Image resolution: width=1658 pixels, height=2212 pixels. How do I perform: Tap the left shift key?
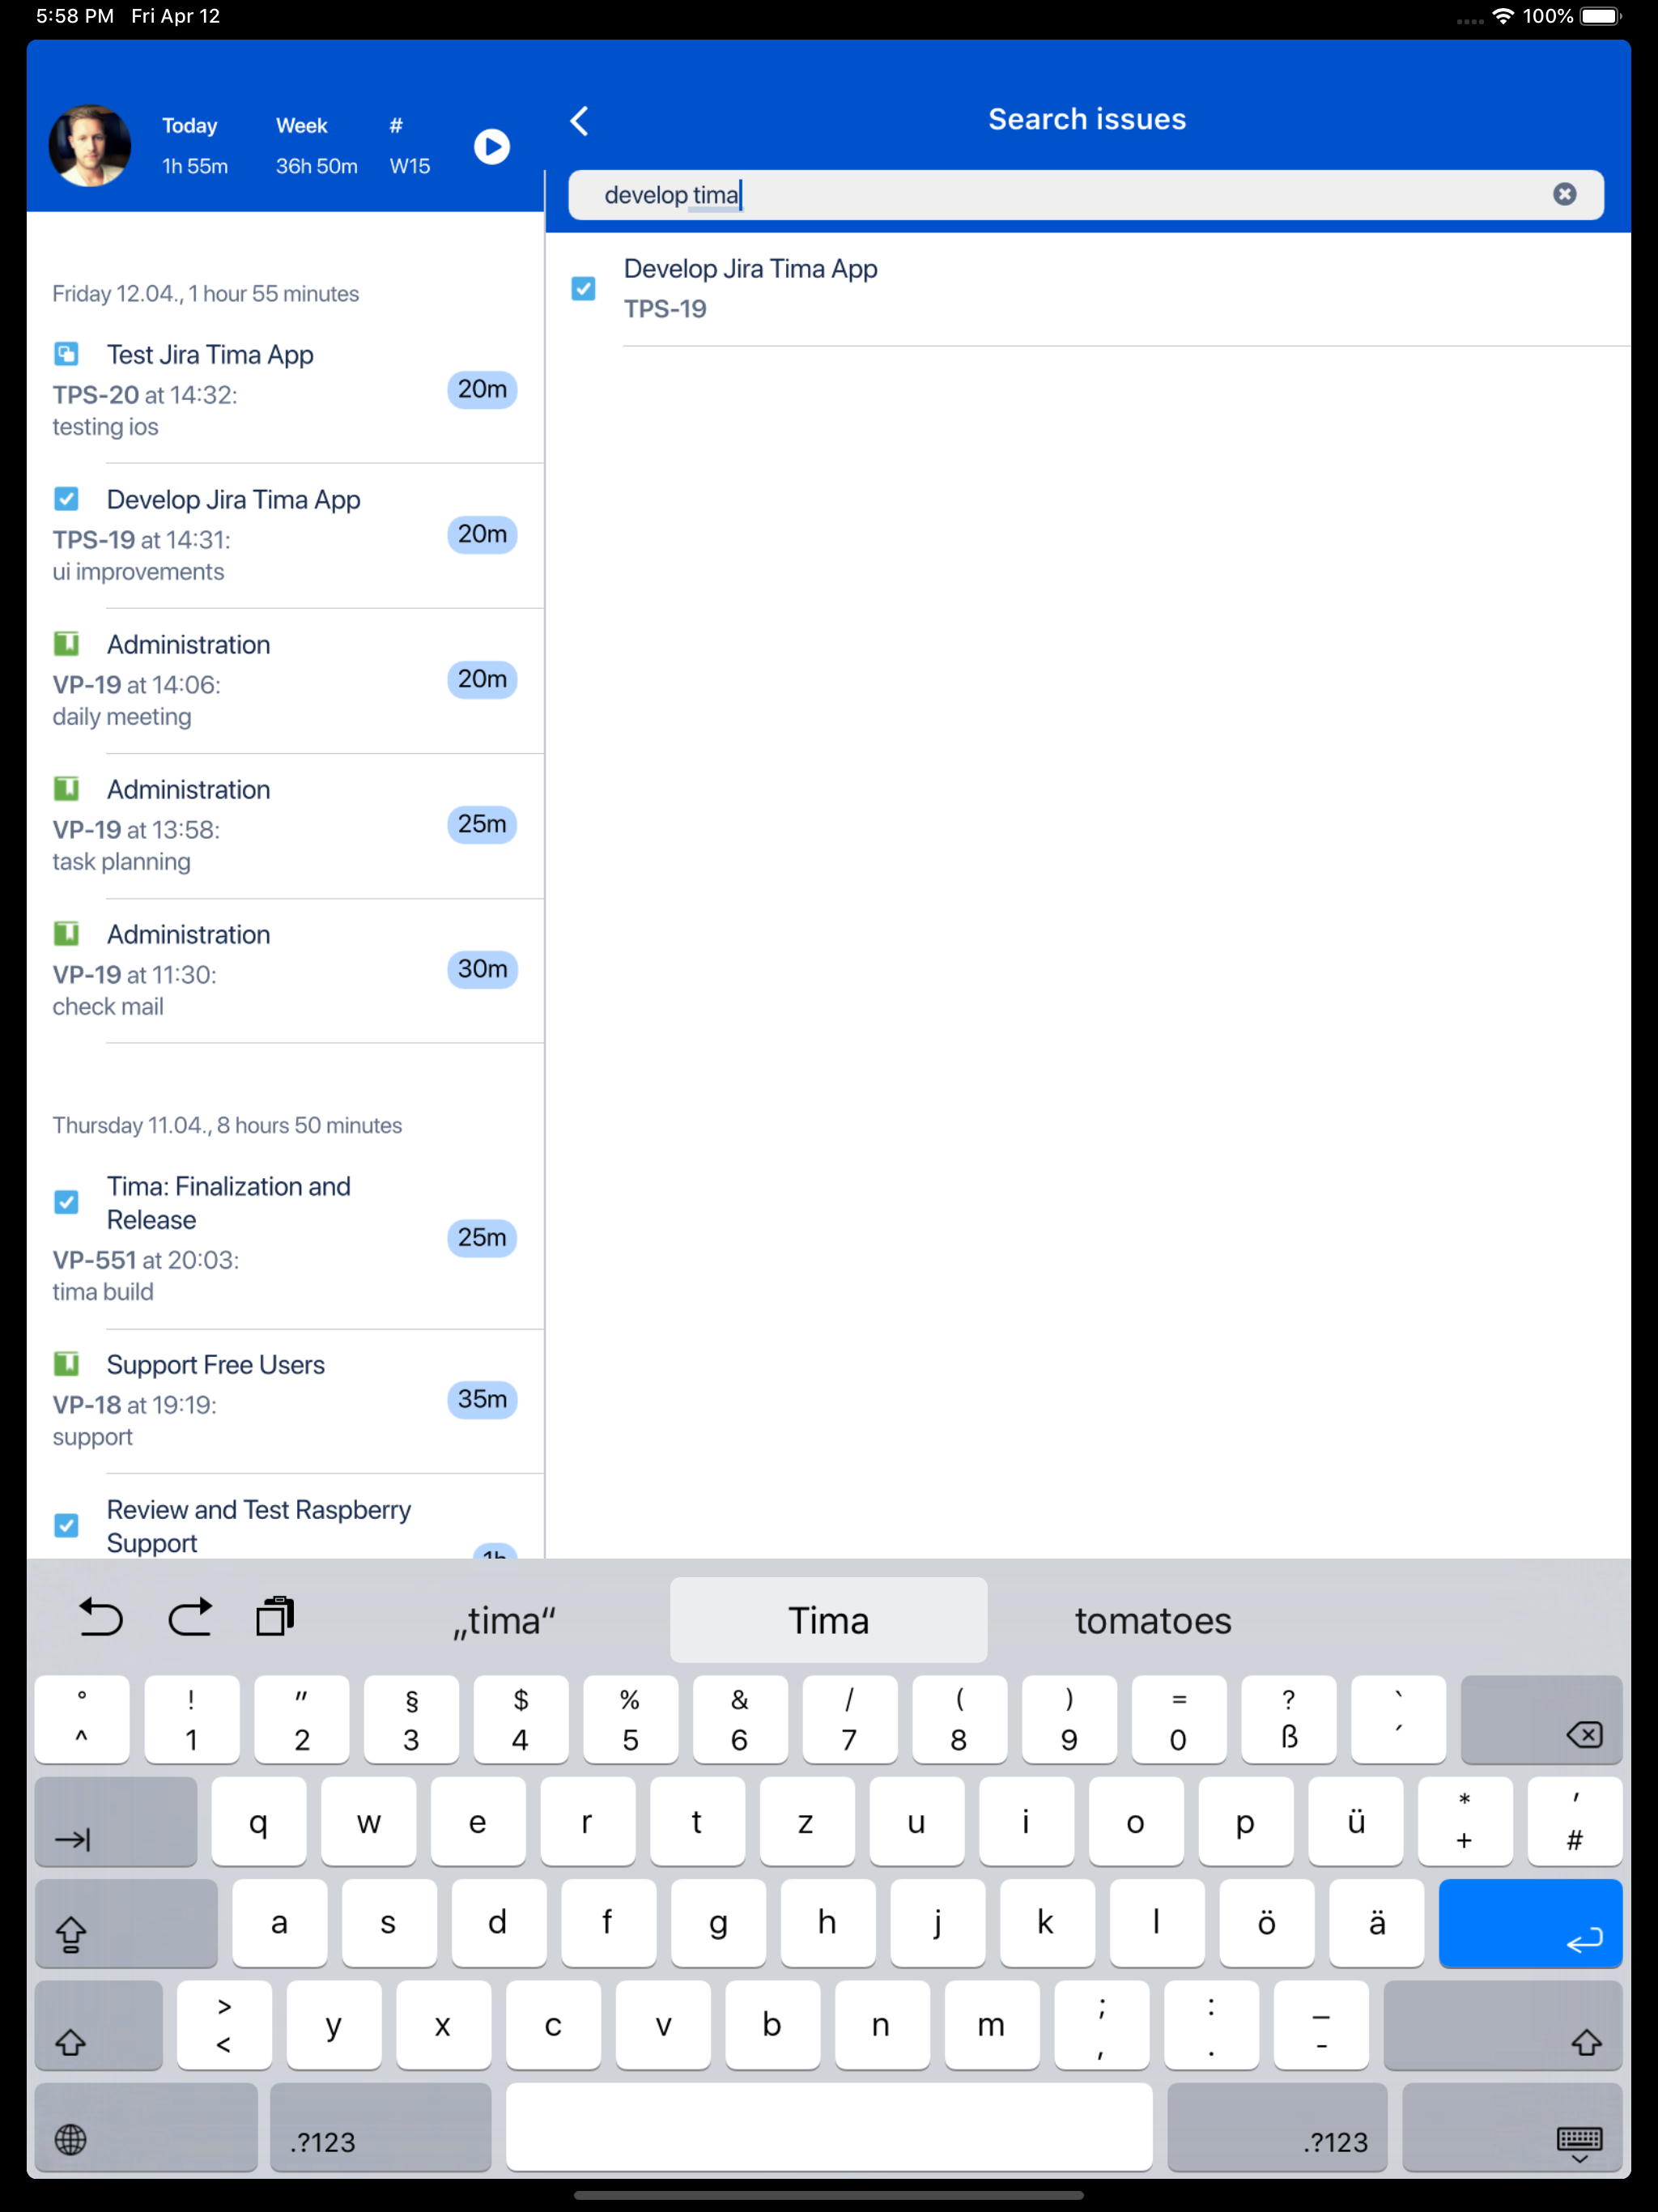[x=98, y=2025]
